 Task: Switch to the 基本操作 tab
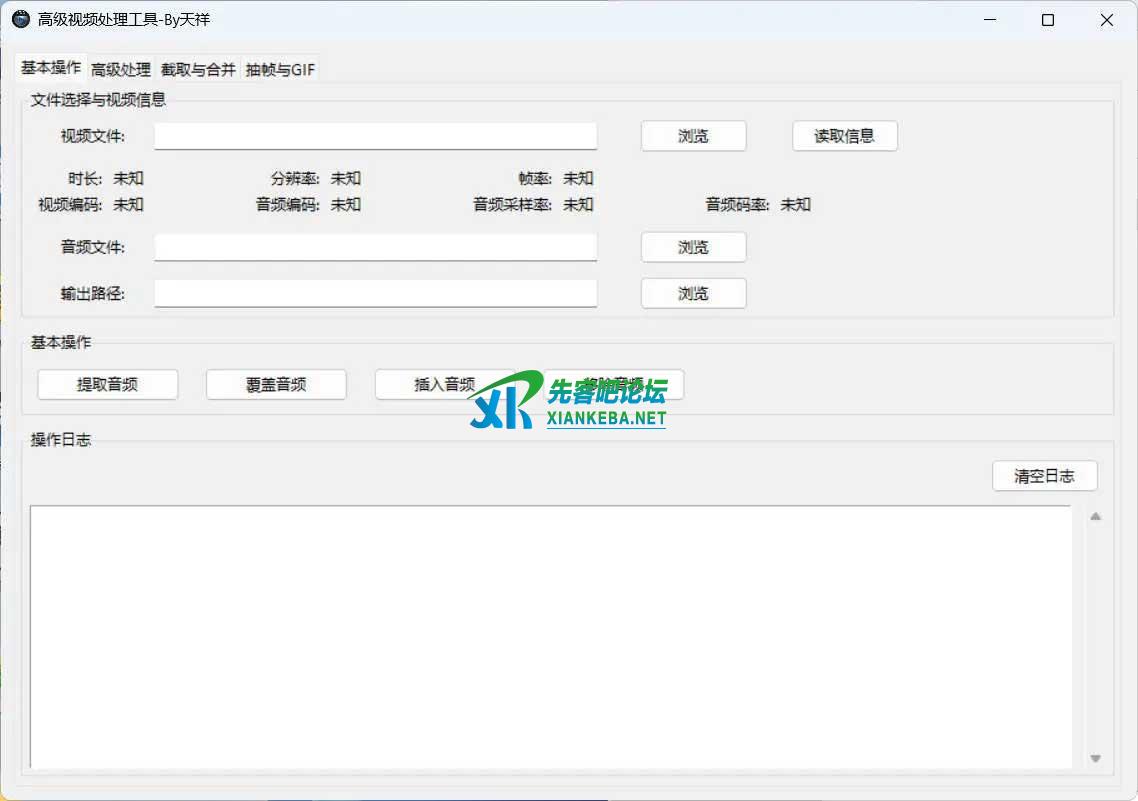point(51,68)
